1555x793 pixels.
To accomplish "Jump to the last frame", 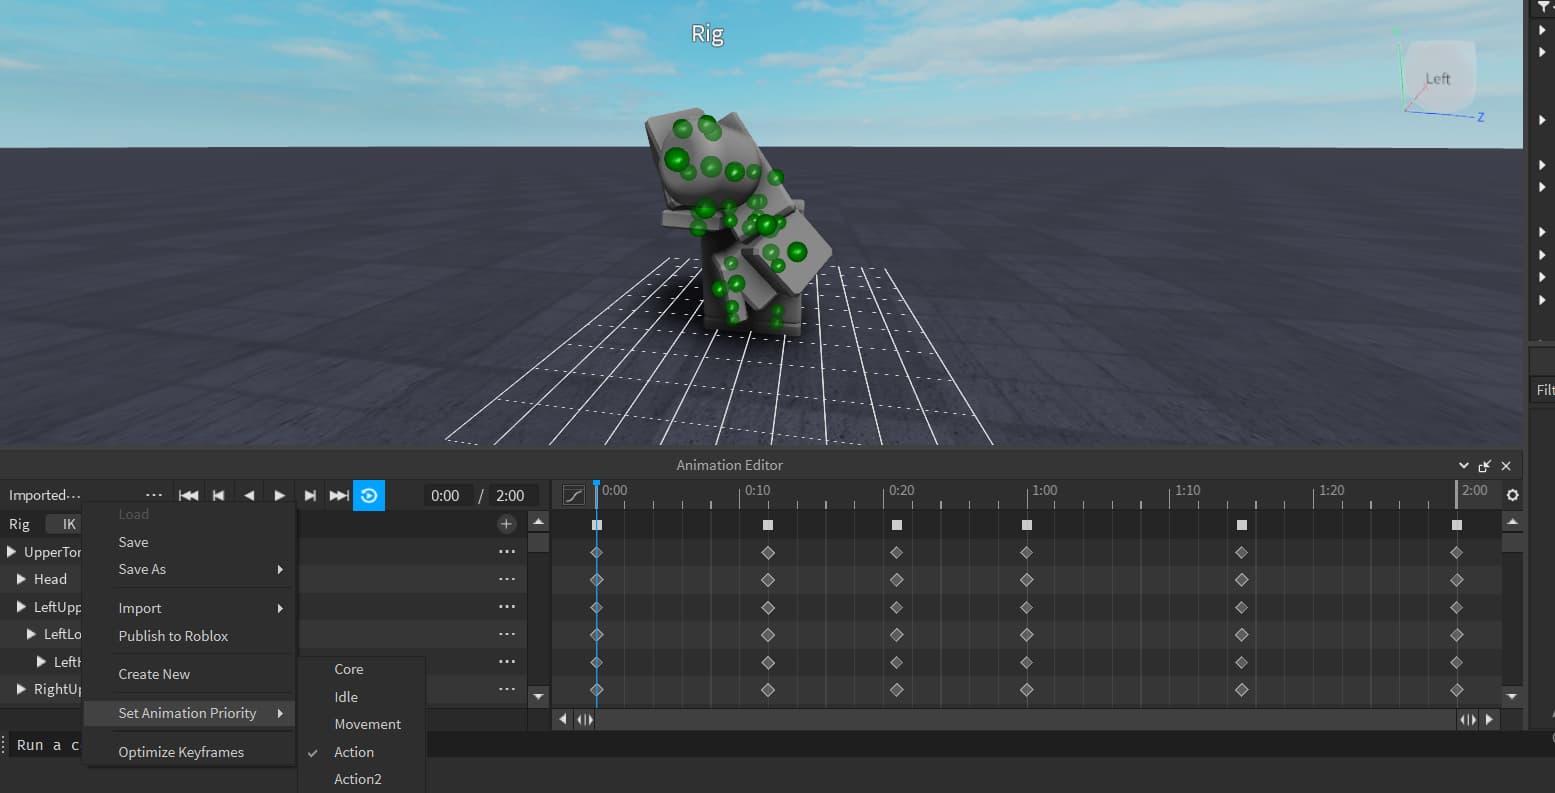I will [x=338, y=494].
